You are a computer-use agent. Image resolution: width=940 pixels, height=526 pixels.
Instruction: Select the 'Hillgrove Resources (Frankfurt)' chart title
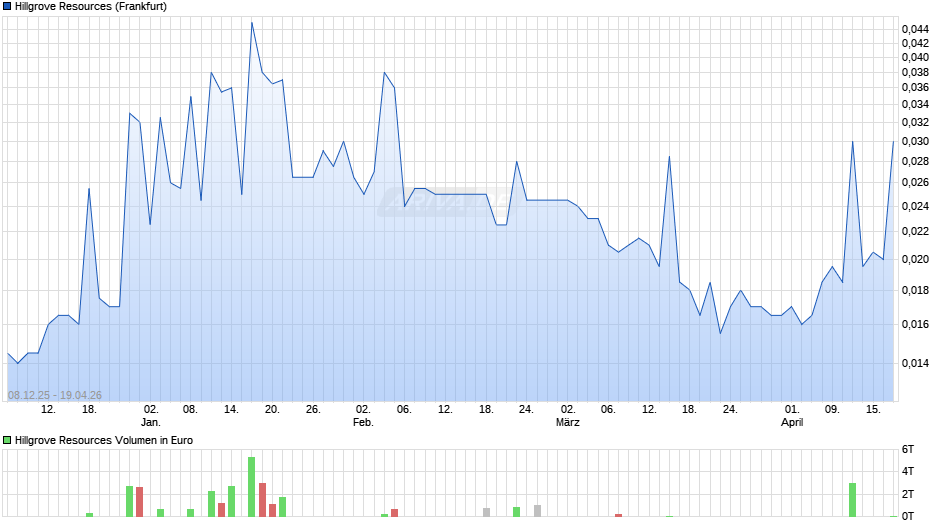[x=91, y=7]
